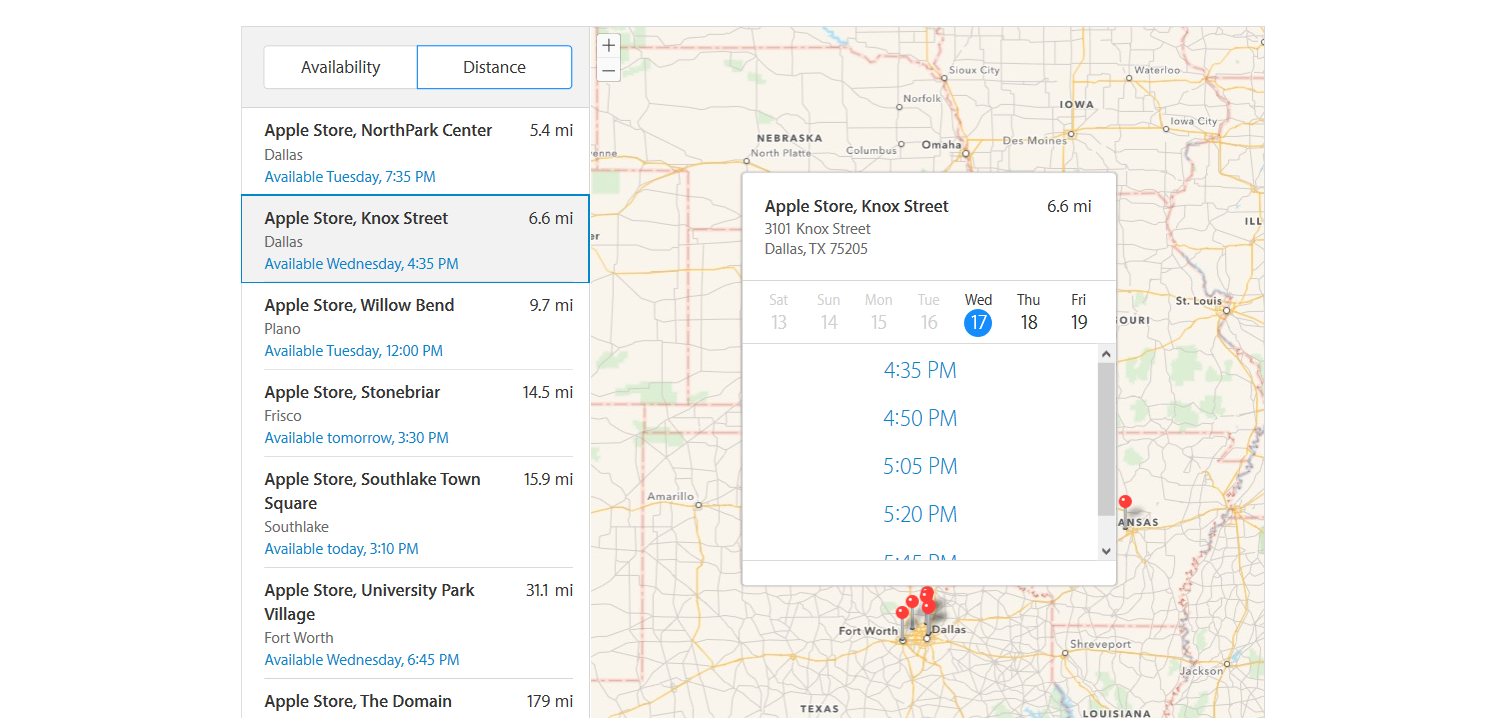Click disabled date Sun 14
This screenshot has height=718, width=1506.
pyautogui.click(x=829, y=313)
